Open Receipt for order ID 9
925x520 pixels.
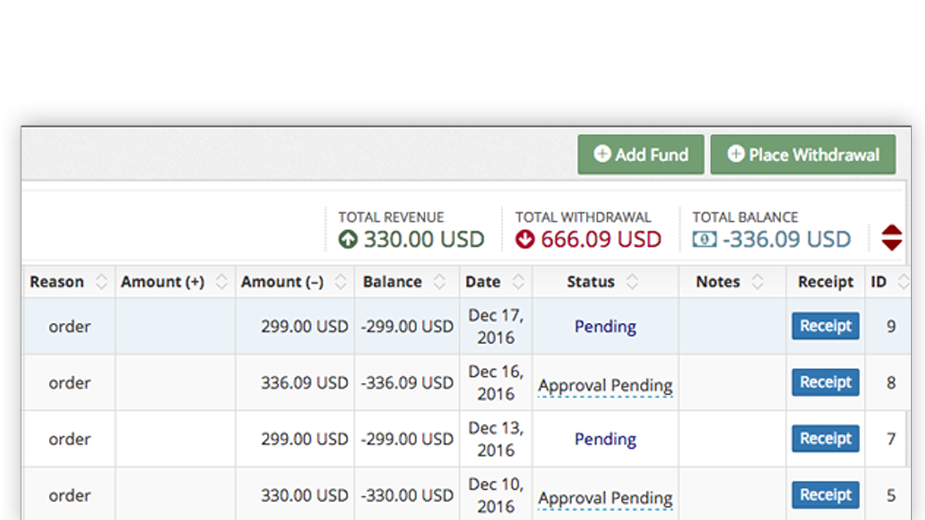click(x=825, y=326)
